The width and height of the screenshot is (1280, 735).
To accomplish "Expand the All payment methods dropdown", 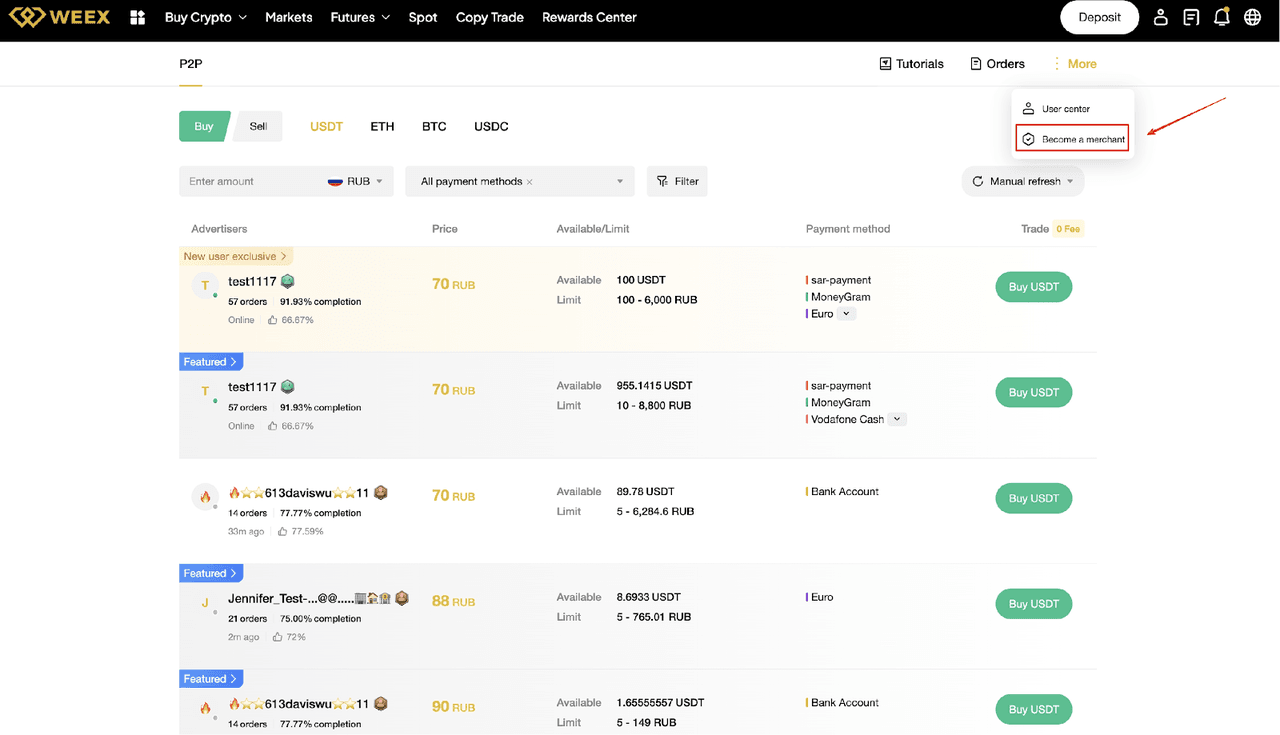I will point(619,181).
